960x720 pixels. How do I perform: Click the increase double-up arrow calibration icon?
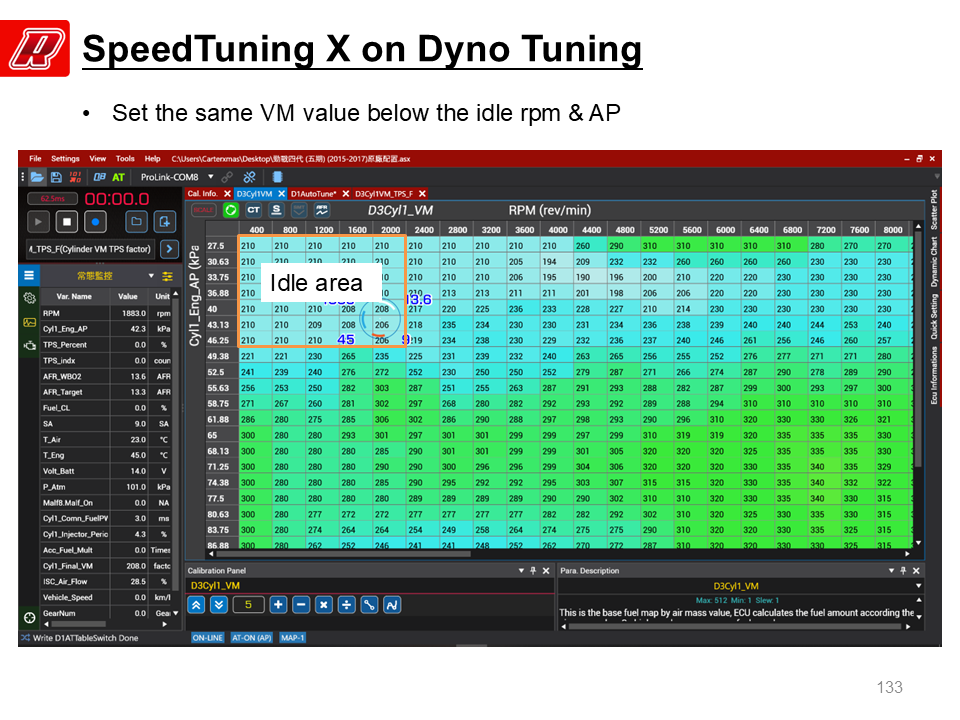point(196,605)
